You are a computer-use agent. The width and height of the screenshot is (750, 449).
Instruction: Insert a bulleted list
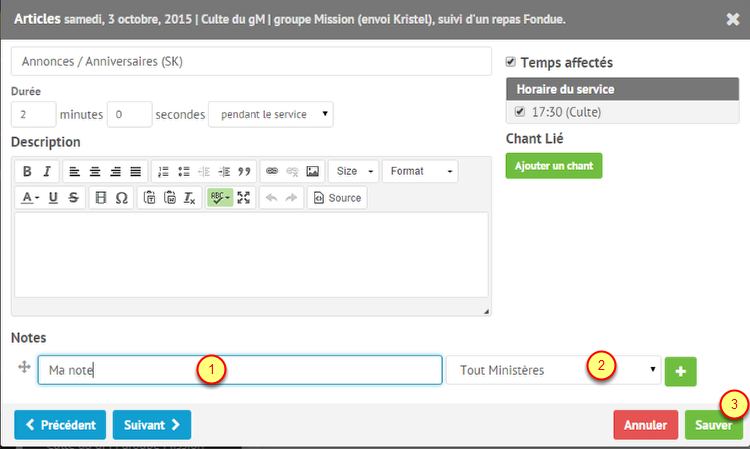[184, 171]
